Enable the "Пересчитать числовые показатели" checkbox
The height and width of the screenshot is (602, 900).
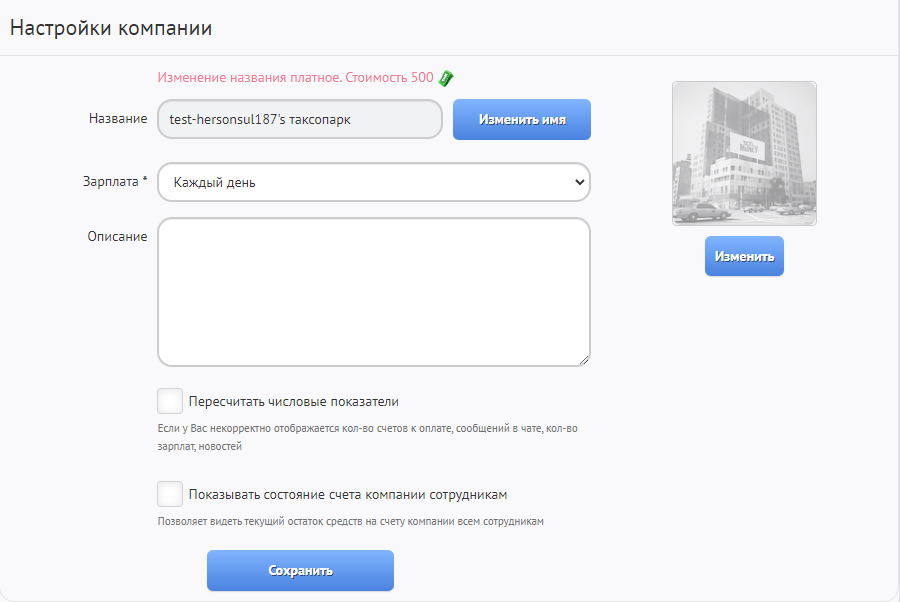click(170, 402)
